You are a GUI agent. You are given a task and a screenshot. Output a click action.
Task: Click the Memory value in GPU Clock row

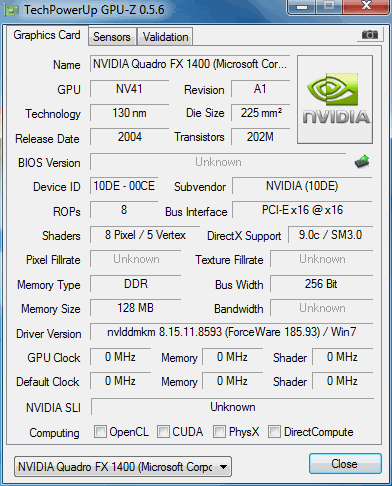(232, 357)
